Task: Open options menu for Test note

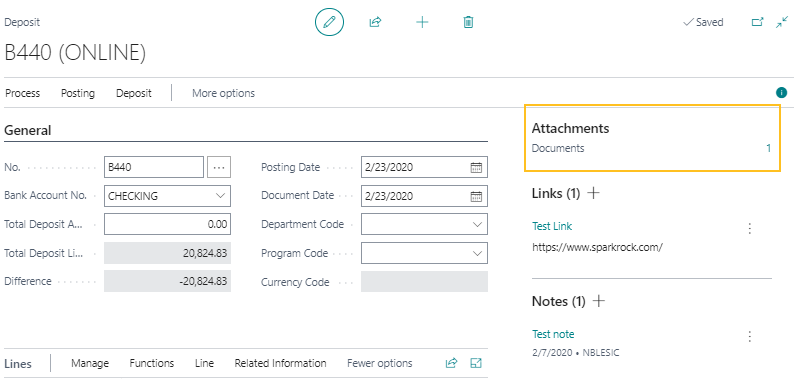Action: point(749,336)
